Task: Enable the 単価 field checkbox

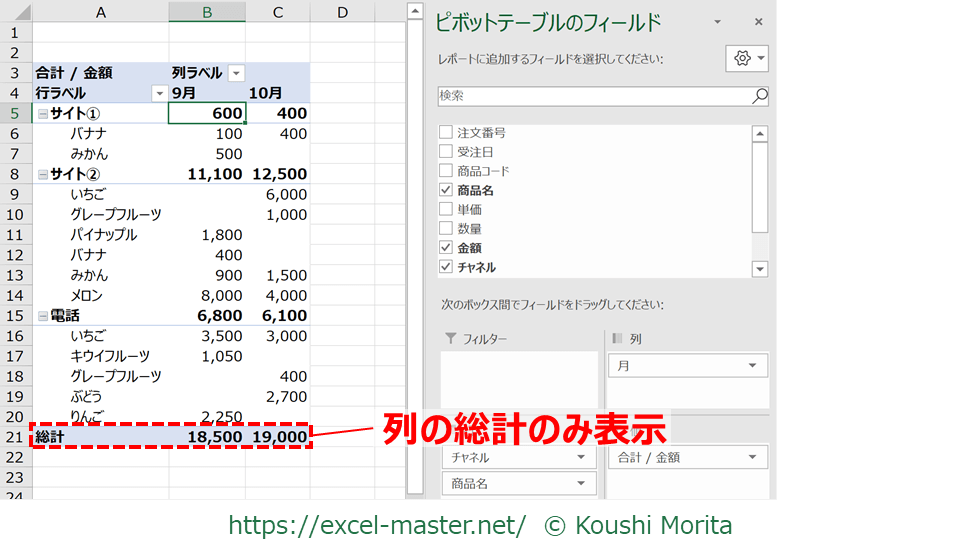Action: 446,209
